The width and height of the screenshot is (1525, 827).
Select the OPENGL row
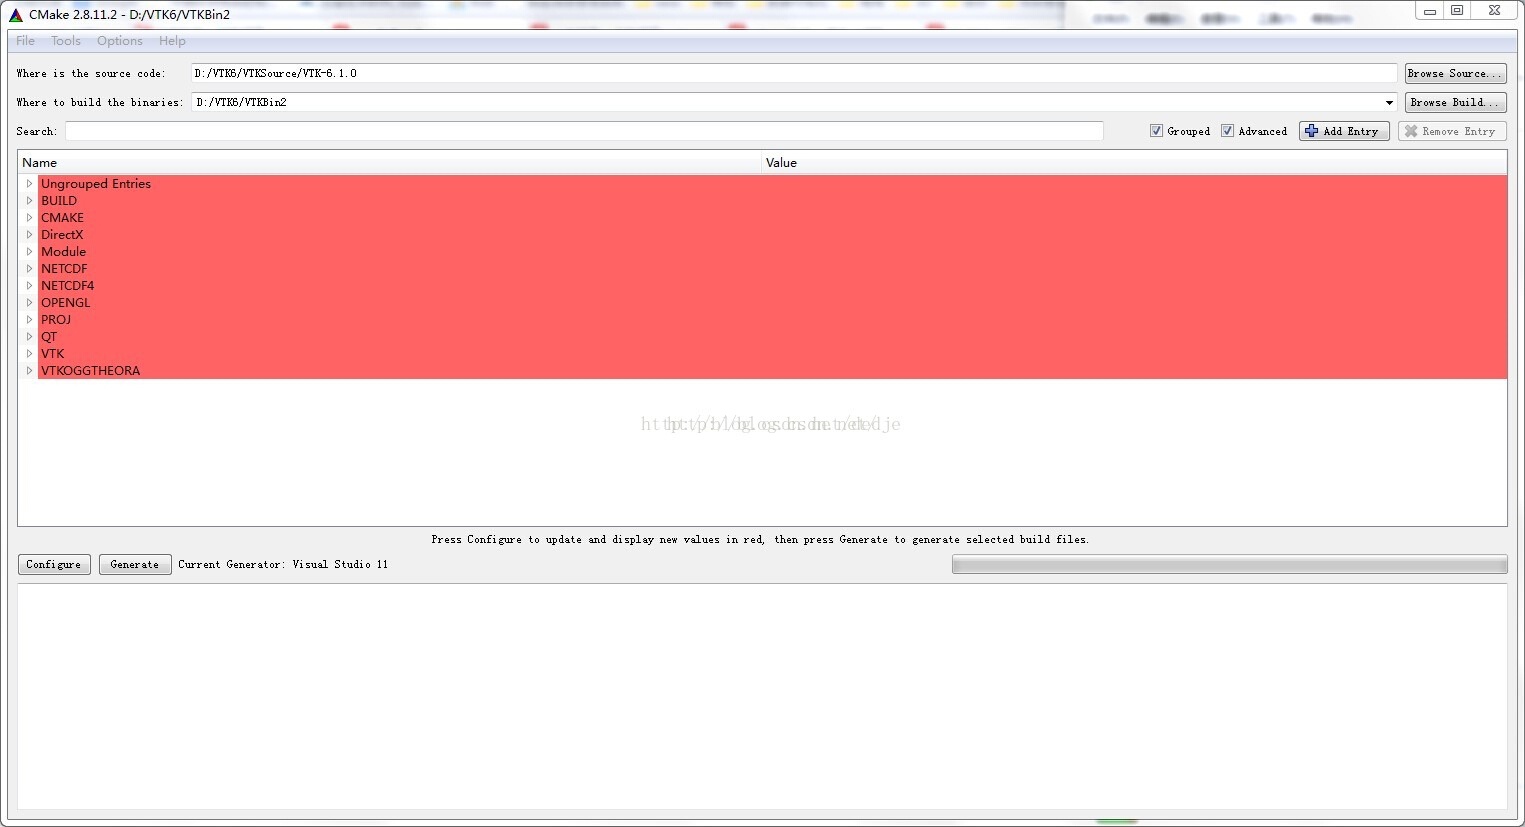click(x=772, y=303)
